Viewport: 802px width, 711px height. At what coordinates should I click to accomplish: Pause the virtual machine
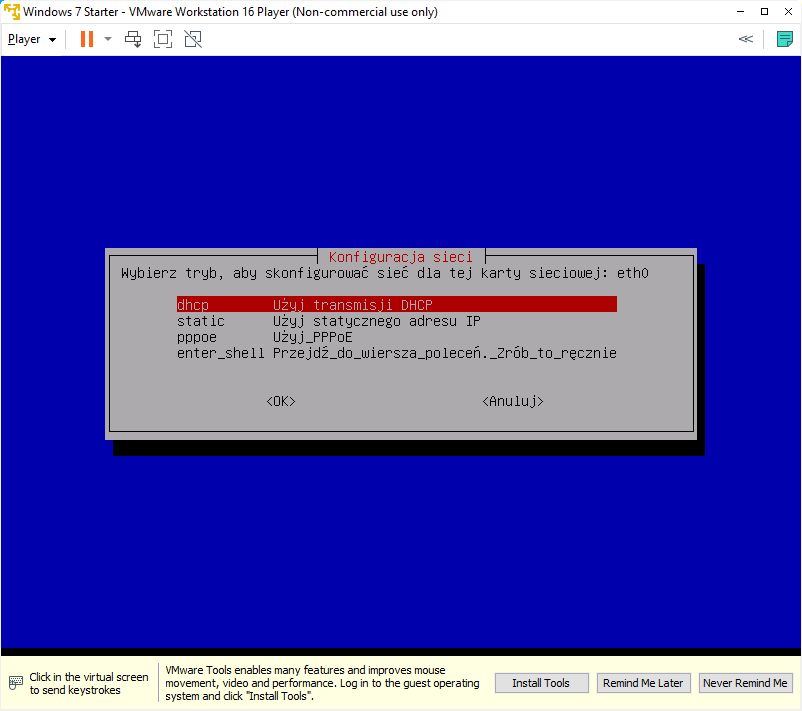(x=86, y=39)
